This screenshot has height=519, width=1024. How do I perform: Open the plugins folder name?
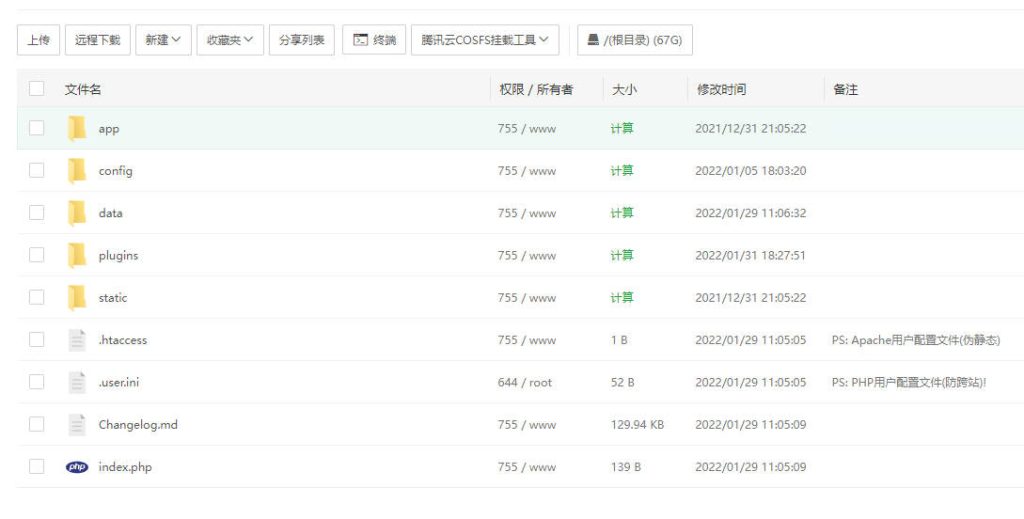point(118,256)
